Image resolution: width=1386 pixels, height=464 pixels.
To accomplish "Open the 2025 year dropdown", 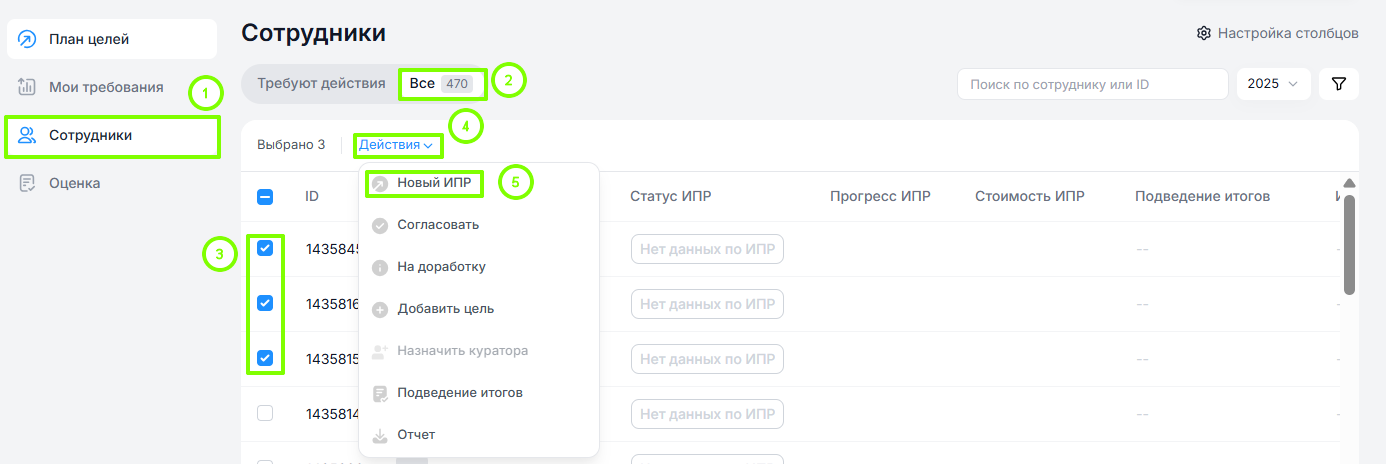I will pyautogui.click(x=1273, y=84).
